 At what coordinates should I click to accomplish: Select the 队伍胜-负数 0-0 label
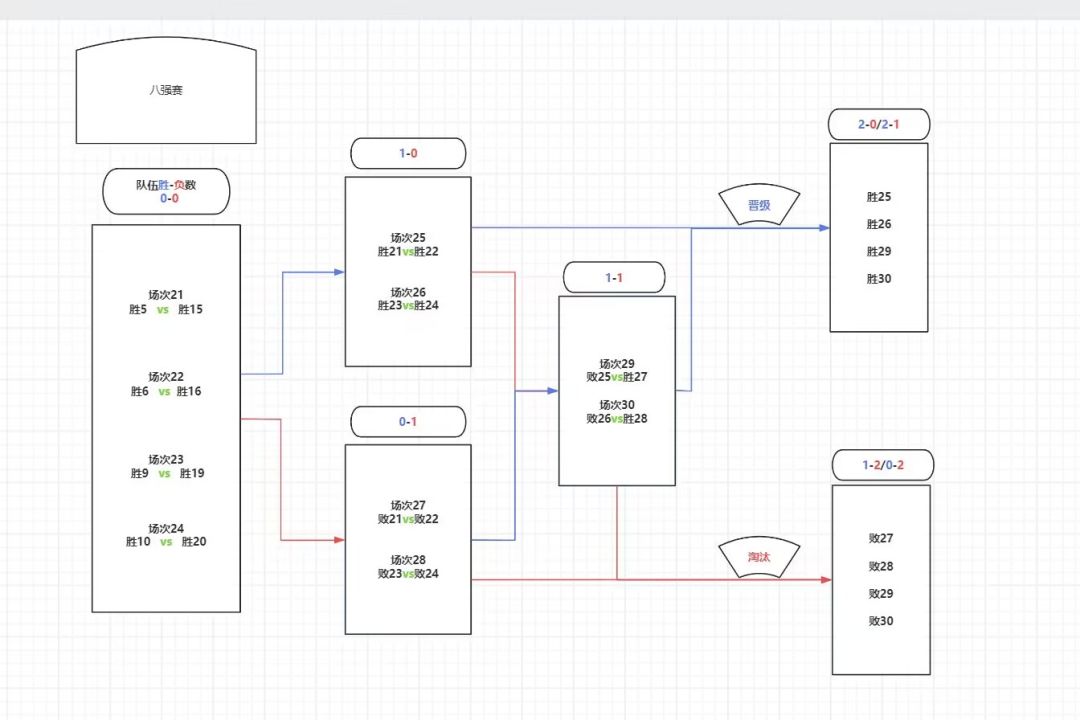(166, 191)
